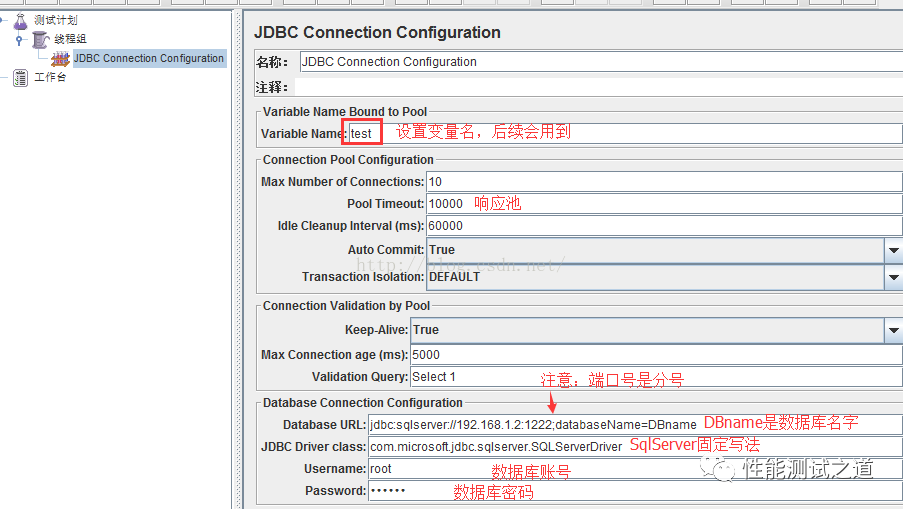Click the Variable Name field containing test

(x=625, y=134)
